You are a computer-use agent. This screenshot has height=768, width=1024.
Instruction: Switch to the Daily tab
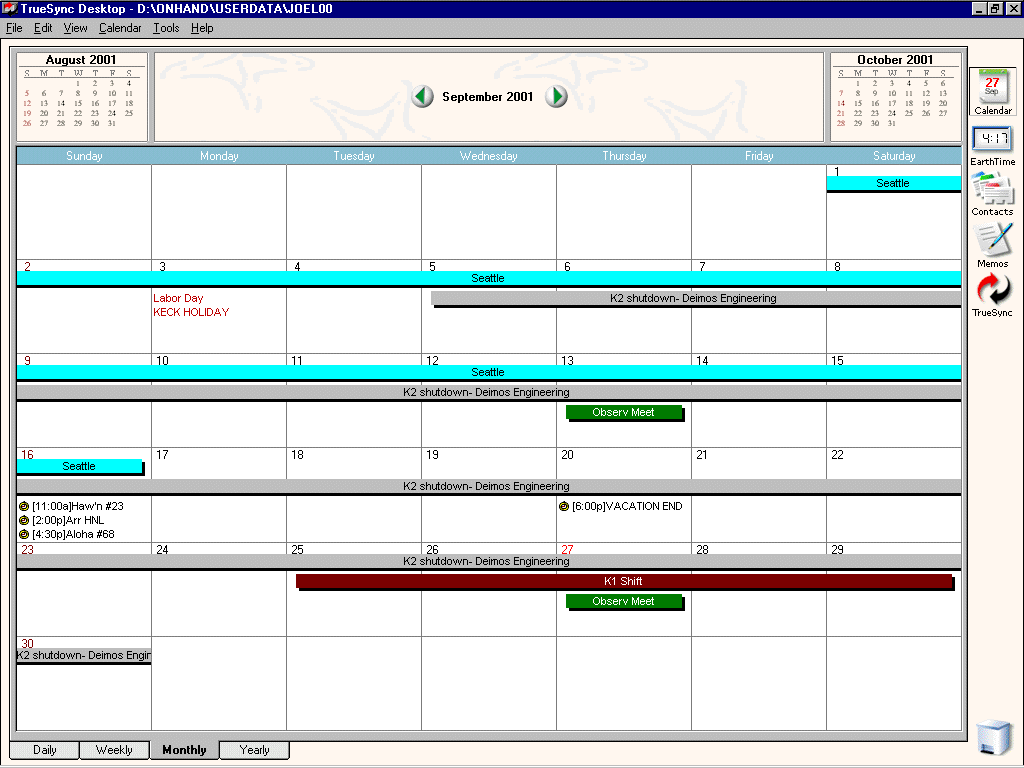click(x=45, y=750)
